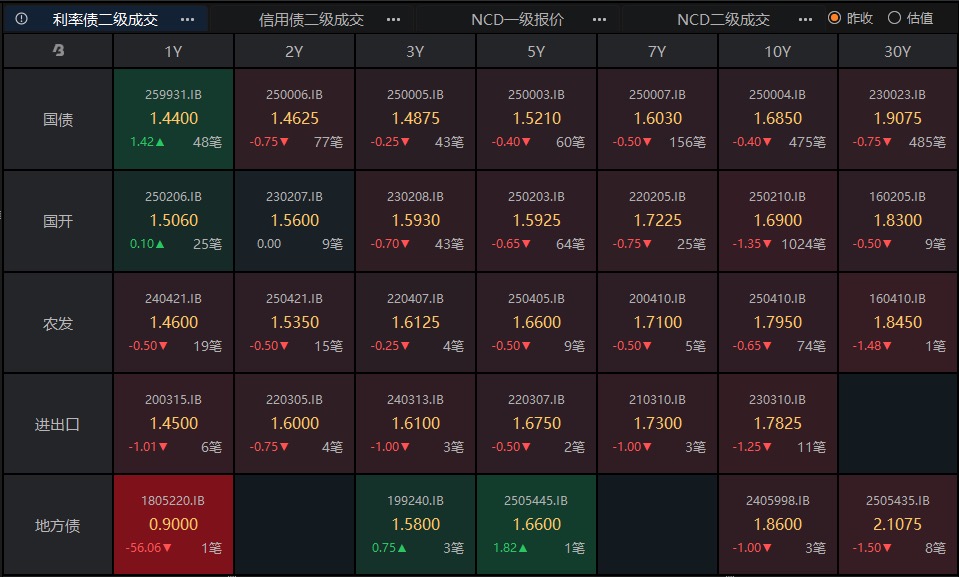Click bond code 250004.IB
Screen dimensions: 959x577
tap(777, 95)
